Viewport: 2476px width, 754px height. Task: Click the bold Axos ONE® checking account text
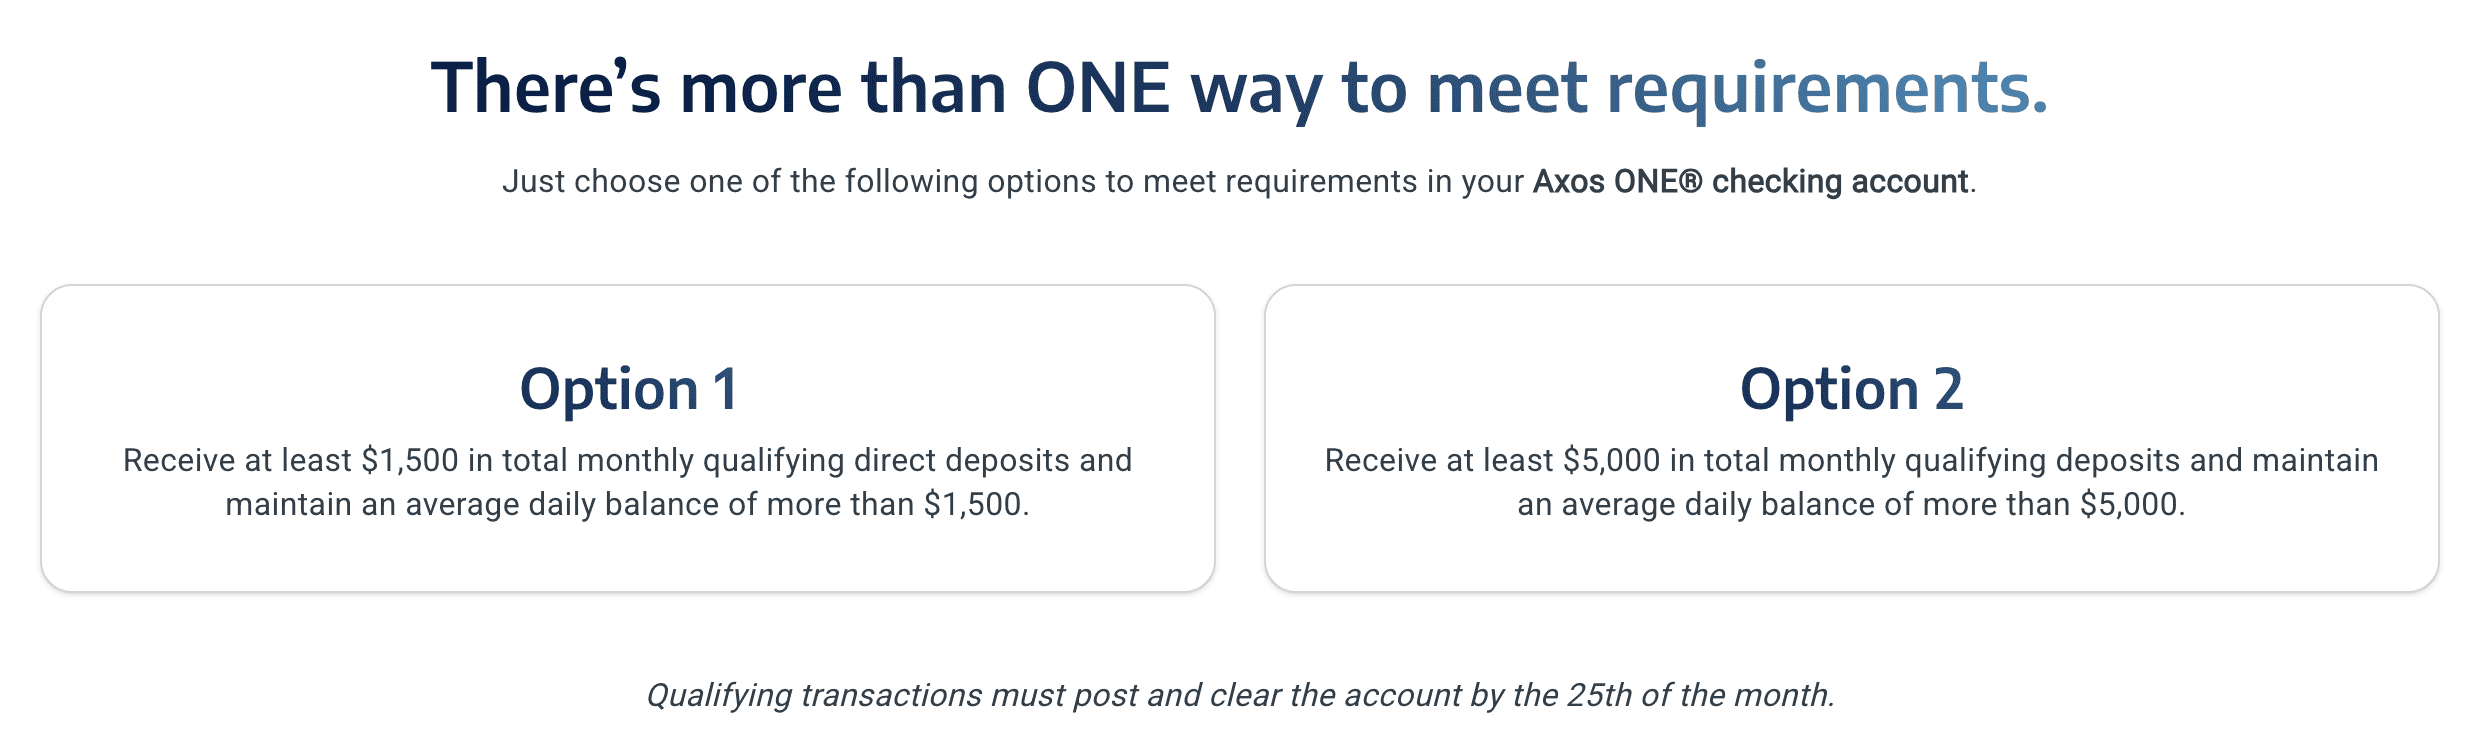click(x=1750, y=182)
